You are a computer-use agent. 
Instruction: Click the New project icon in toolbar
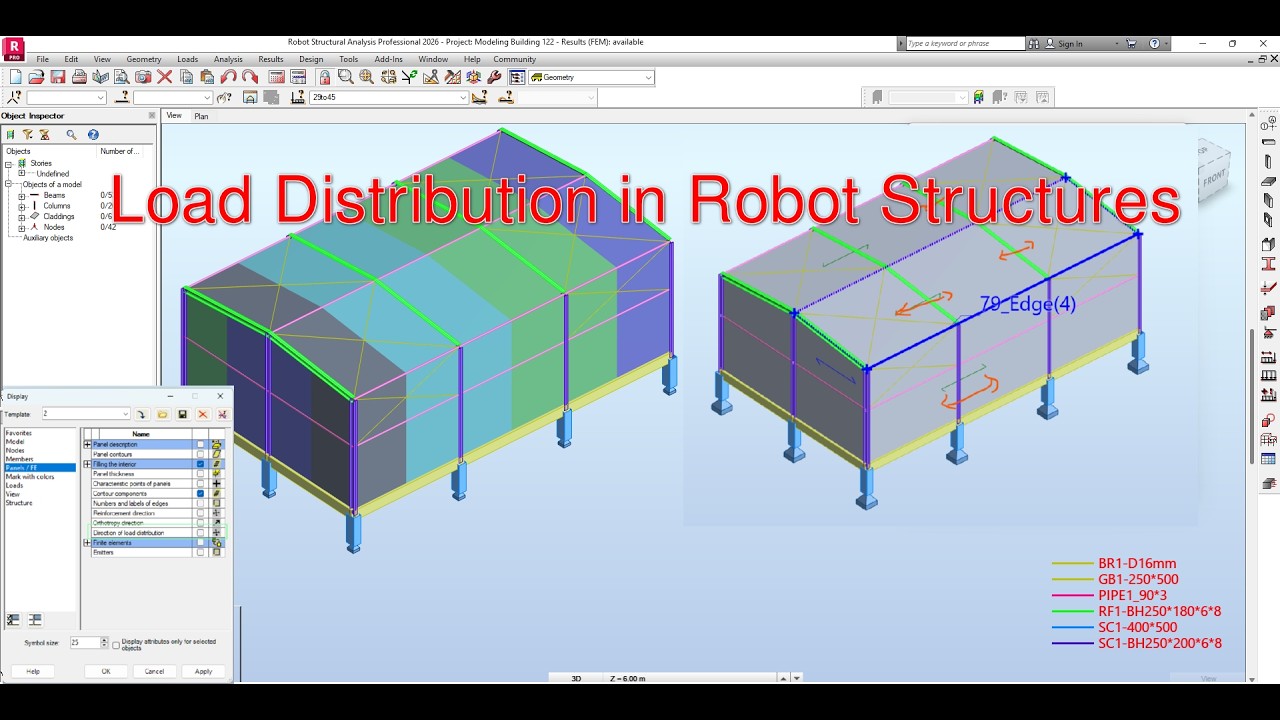click(15, 77)
